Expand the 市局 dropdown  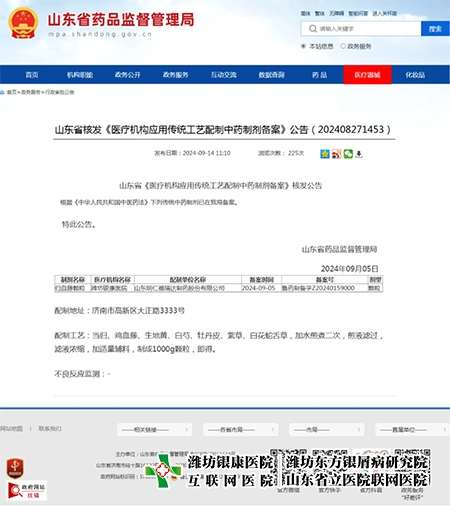[327, 430]
